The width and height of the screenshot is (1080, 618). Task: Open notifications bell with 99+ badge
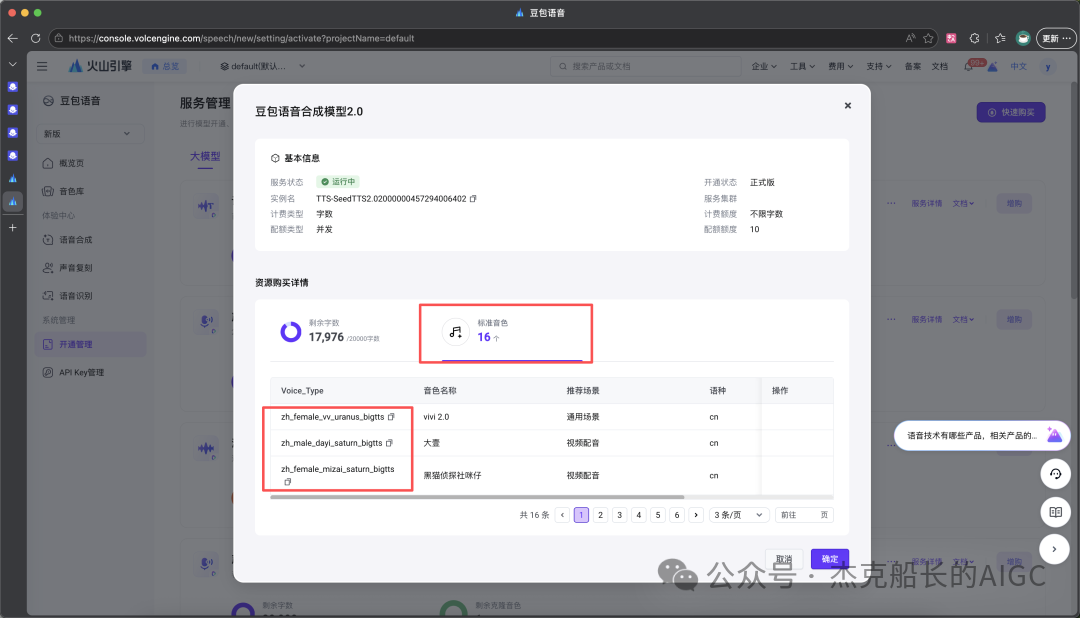coord(970,66)
